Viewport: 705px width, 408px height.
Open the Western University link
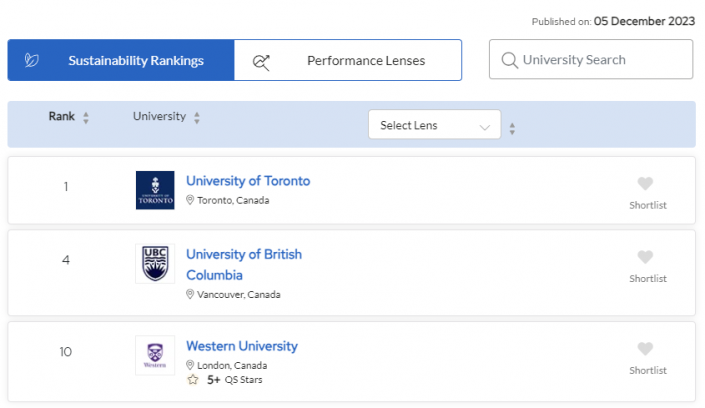click(x=242, y=346)
